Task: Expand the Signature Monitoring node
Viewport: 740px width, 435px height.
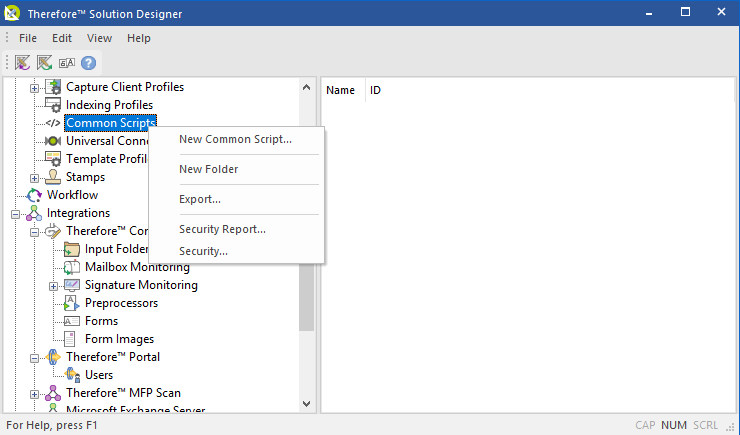Action: (x=53, y=285)
